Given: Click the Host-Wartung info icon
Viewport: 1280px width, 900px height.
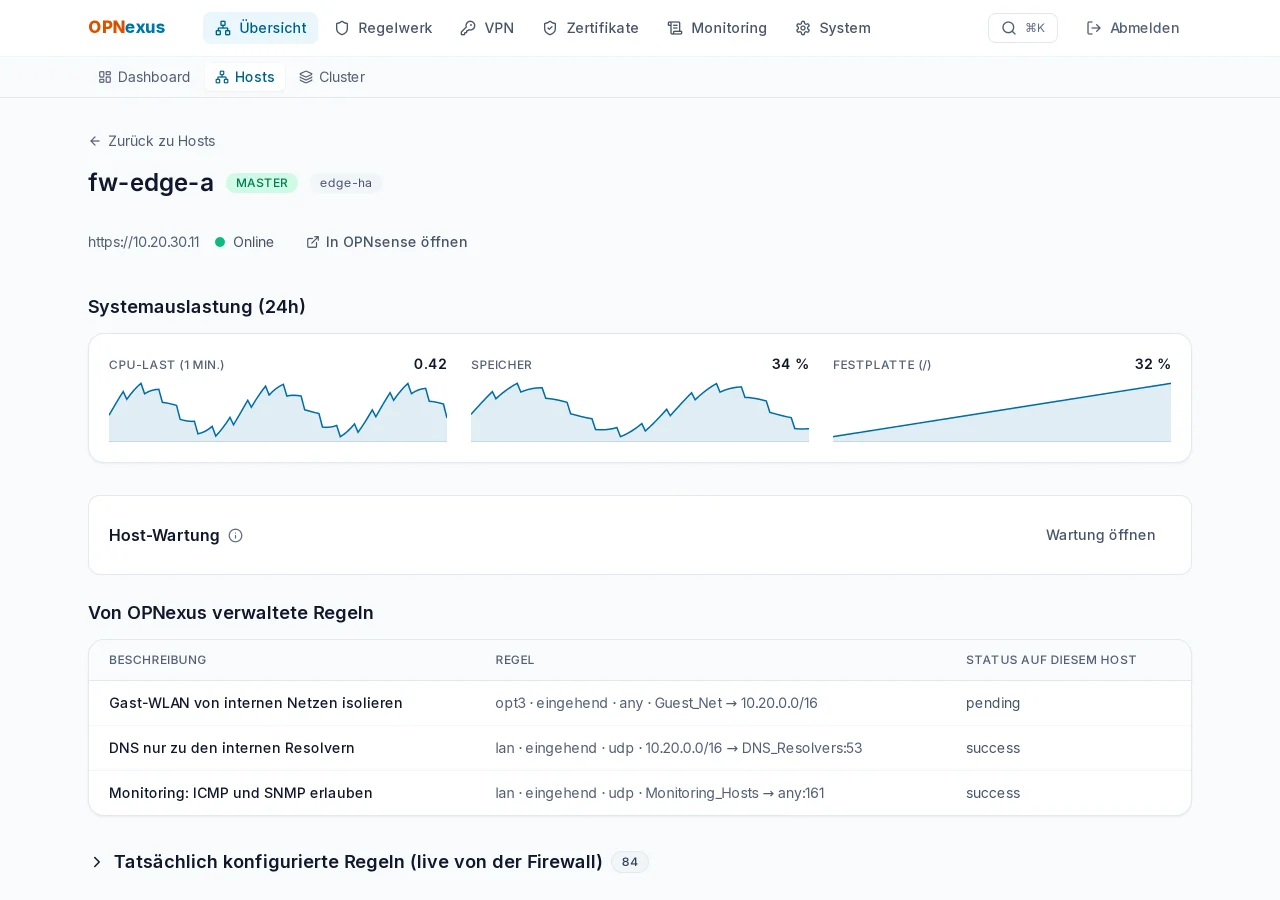Looking at the screenshot, I should tap(236, 535).
